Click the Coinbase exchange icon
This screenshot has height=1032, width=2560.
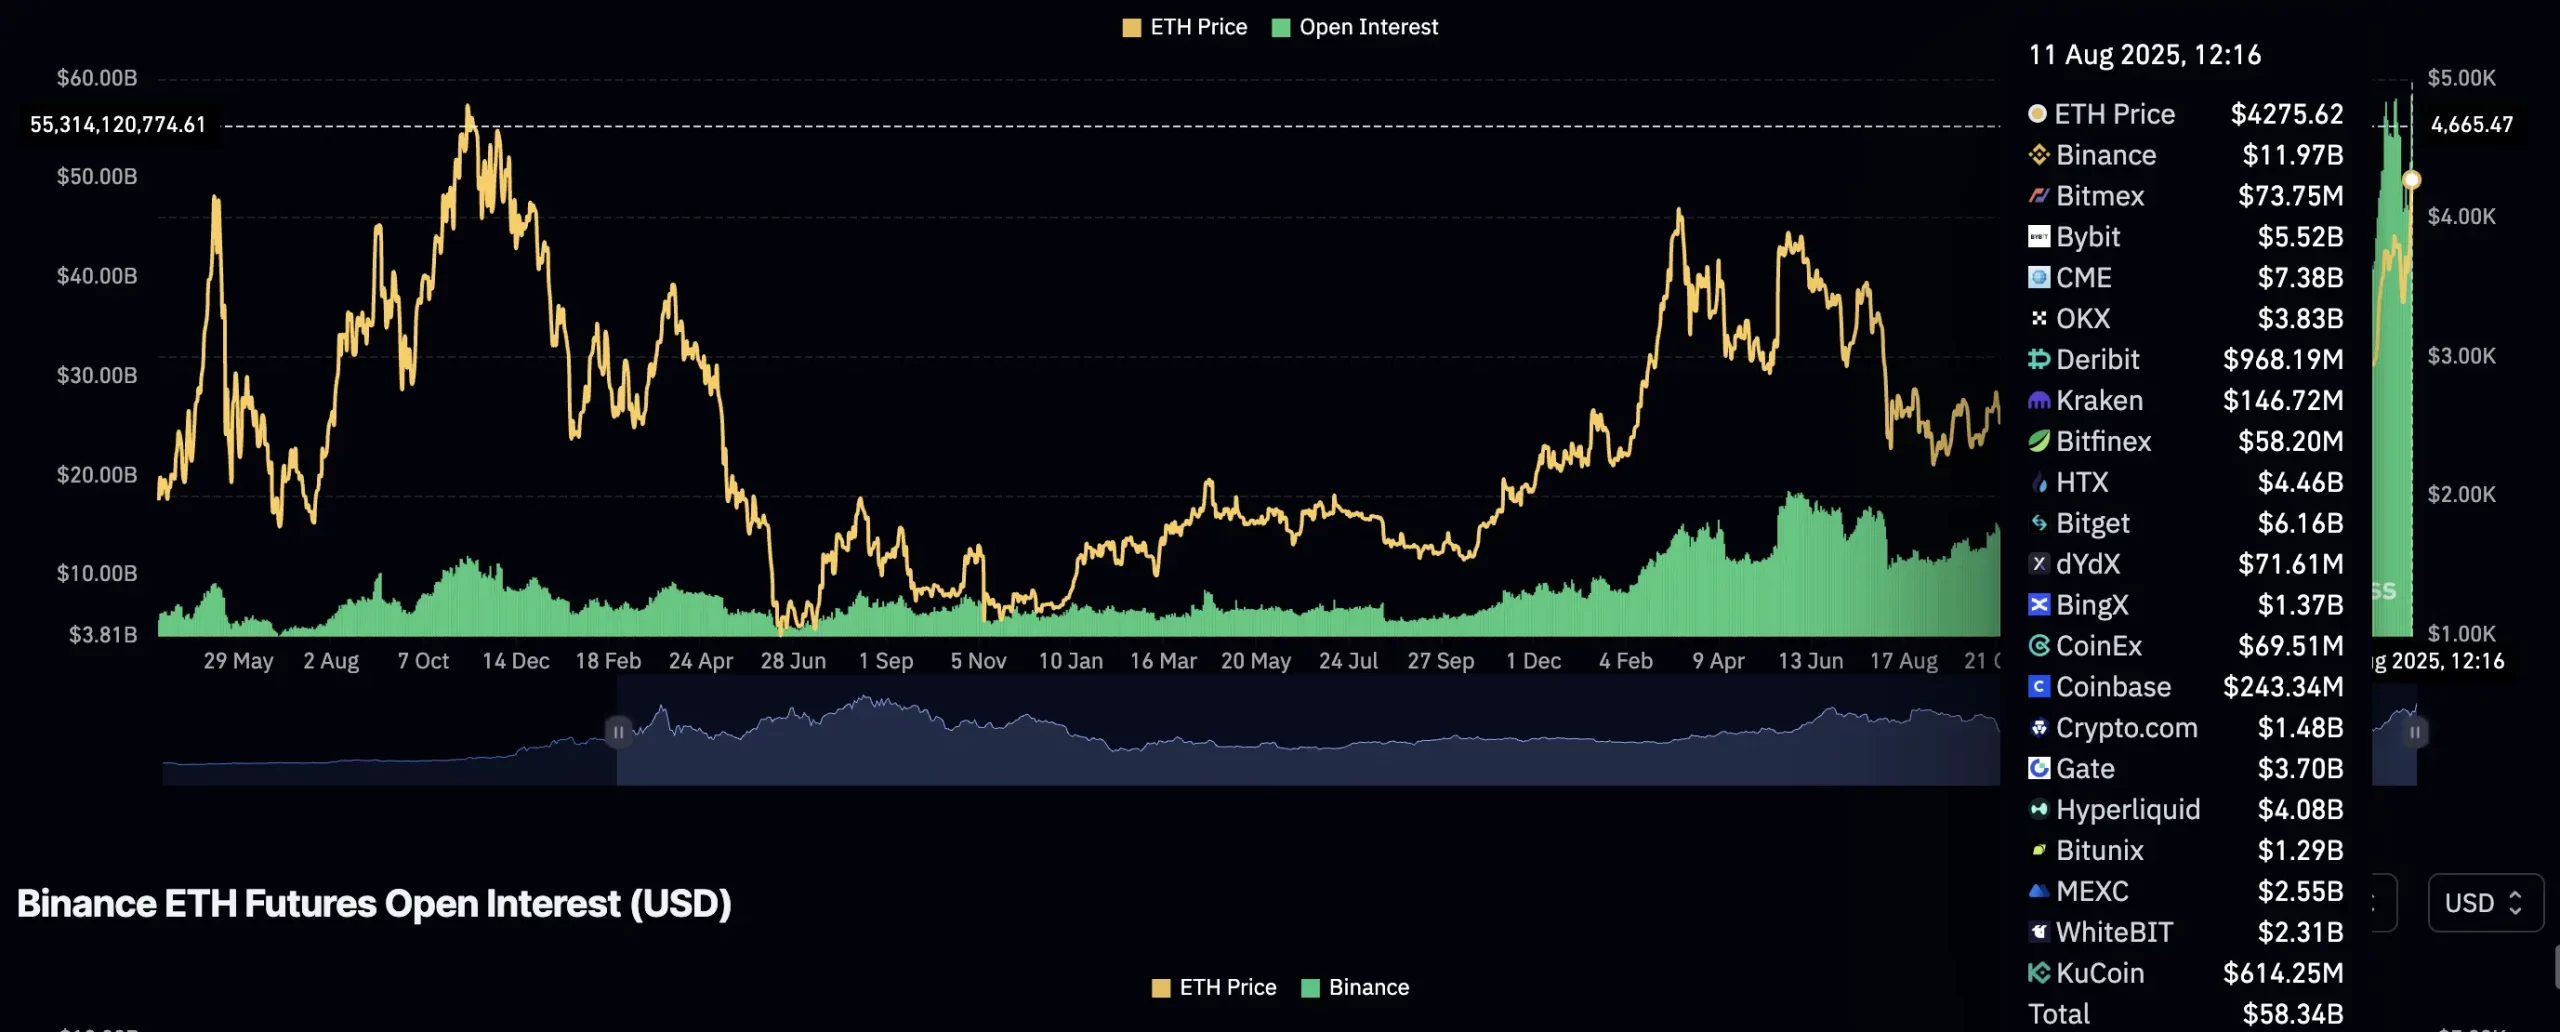coord(2038,687)
